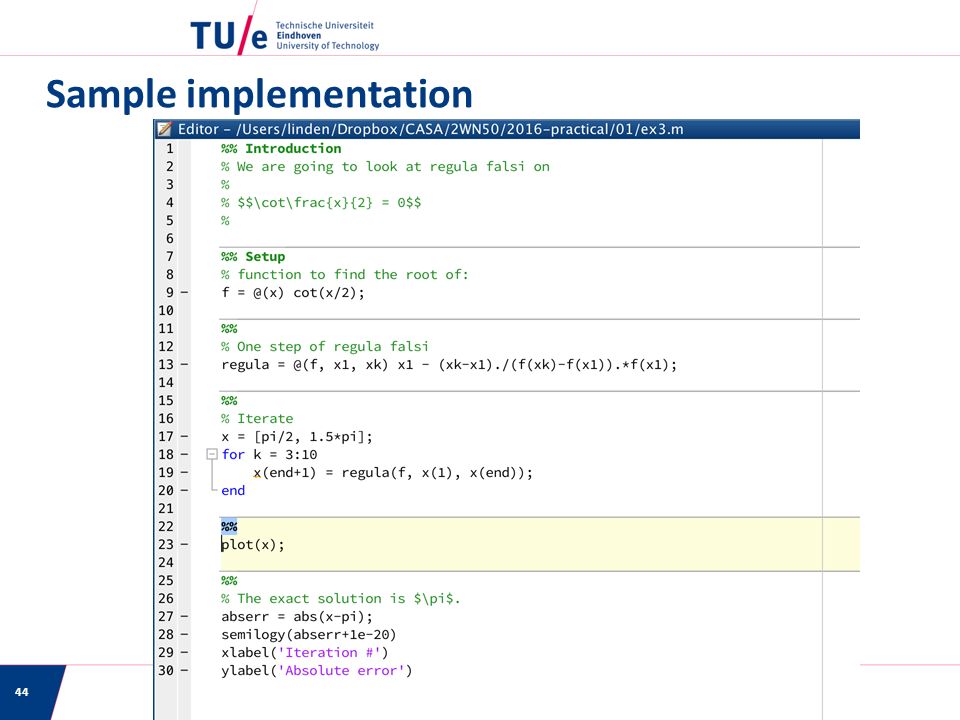Set breakpoint dash on line 17
Image resolution: width=960 pixels, height=720 pixels.
point(184,437)
